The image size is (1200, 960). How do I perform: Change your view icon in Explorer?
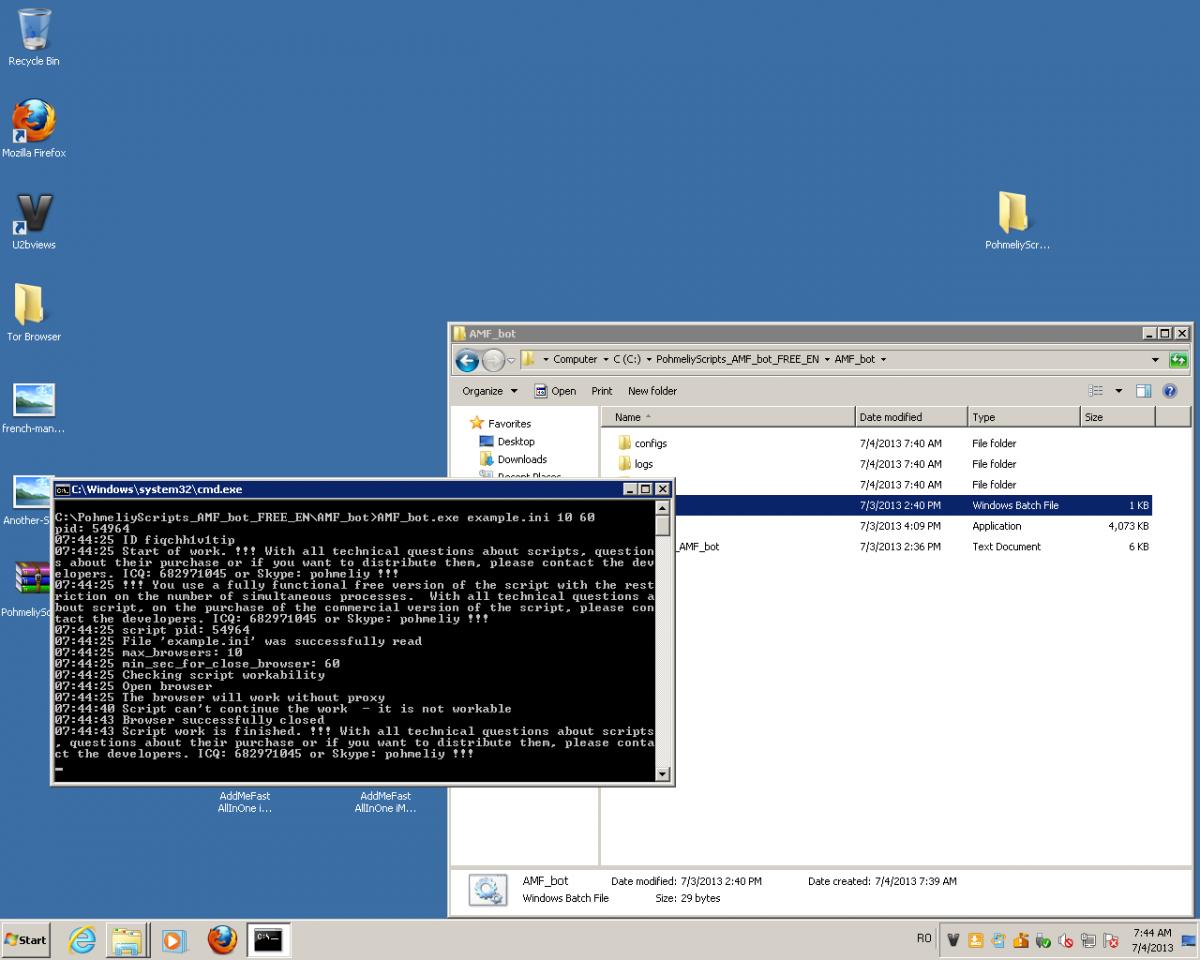1096,391
